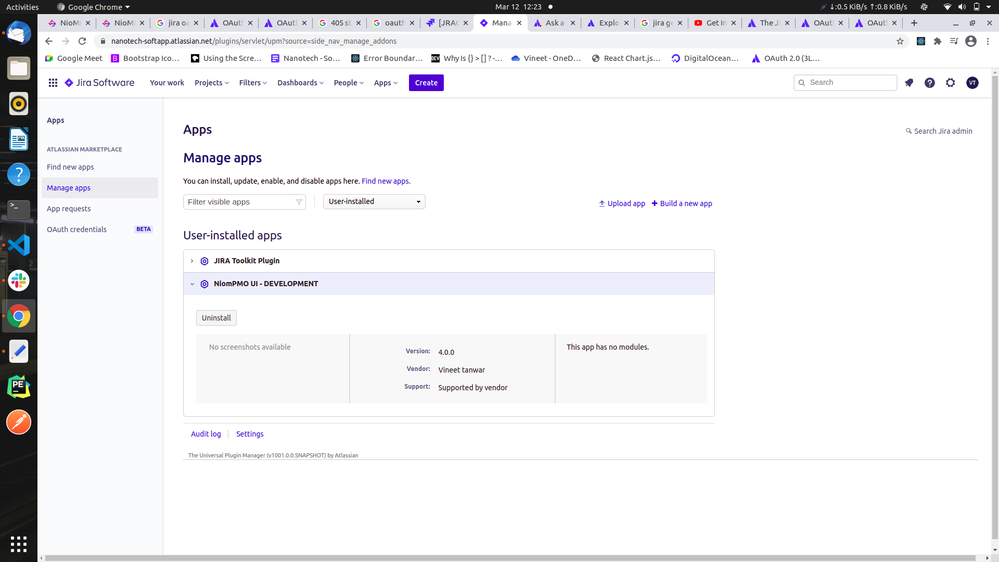The width and height of the screenshot is (999, 562).
Task: Open the Jira help question mark icon
Action: tap(930, 83)
